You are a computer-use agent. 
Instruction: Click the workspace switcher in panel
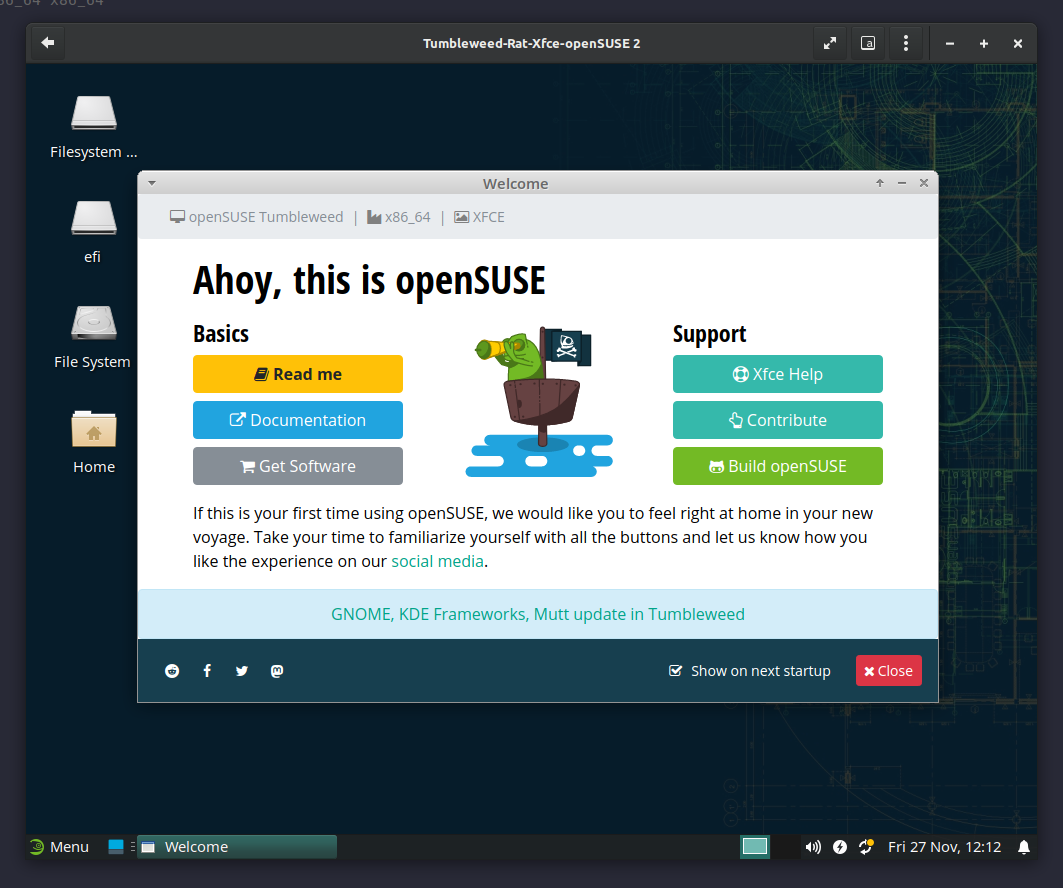pyautogui.click(x=755, y=847)
